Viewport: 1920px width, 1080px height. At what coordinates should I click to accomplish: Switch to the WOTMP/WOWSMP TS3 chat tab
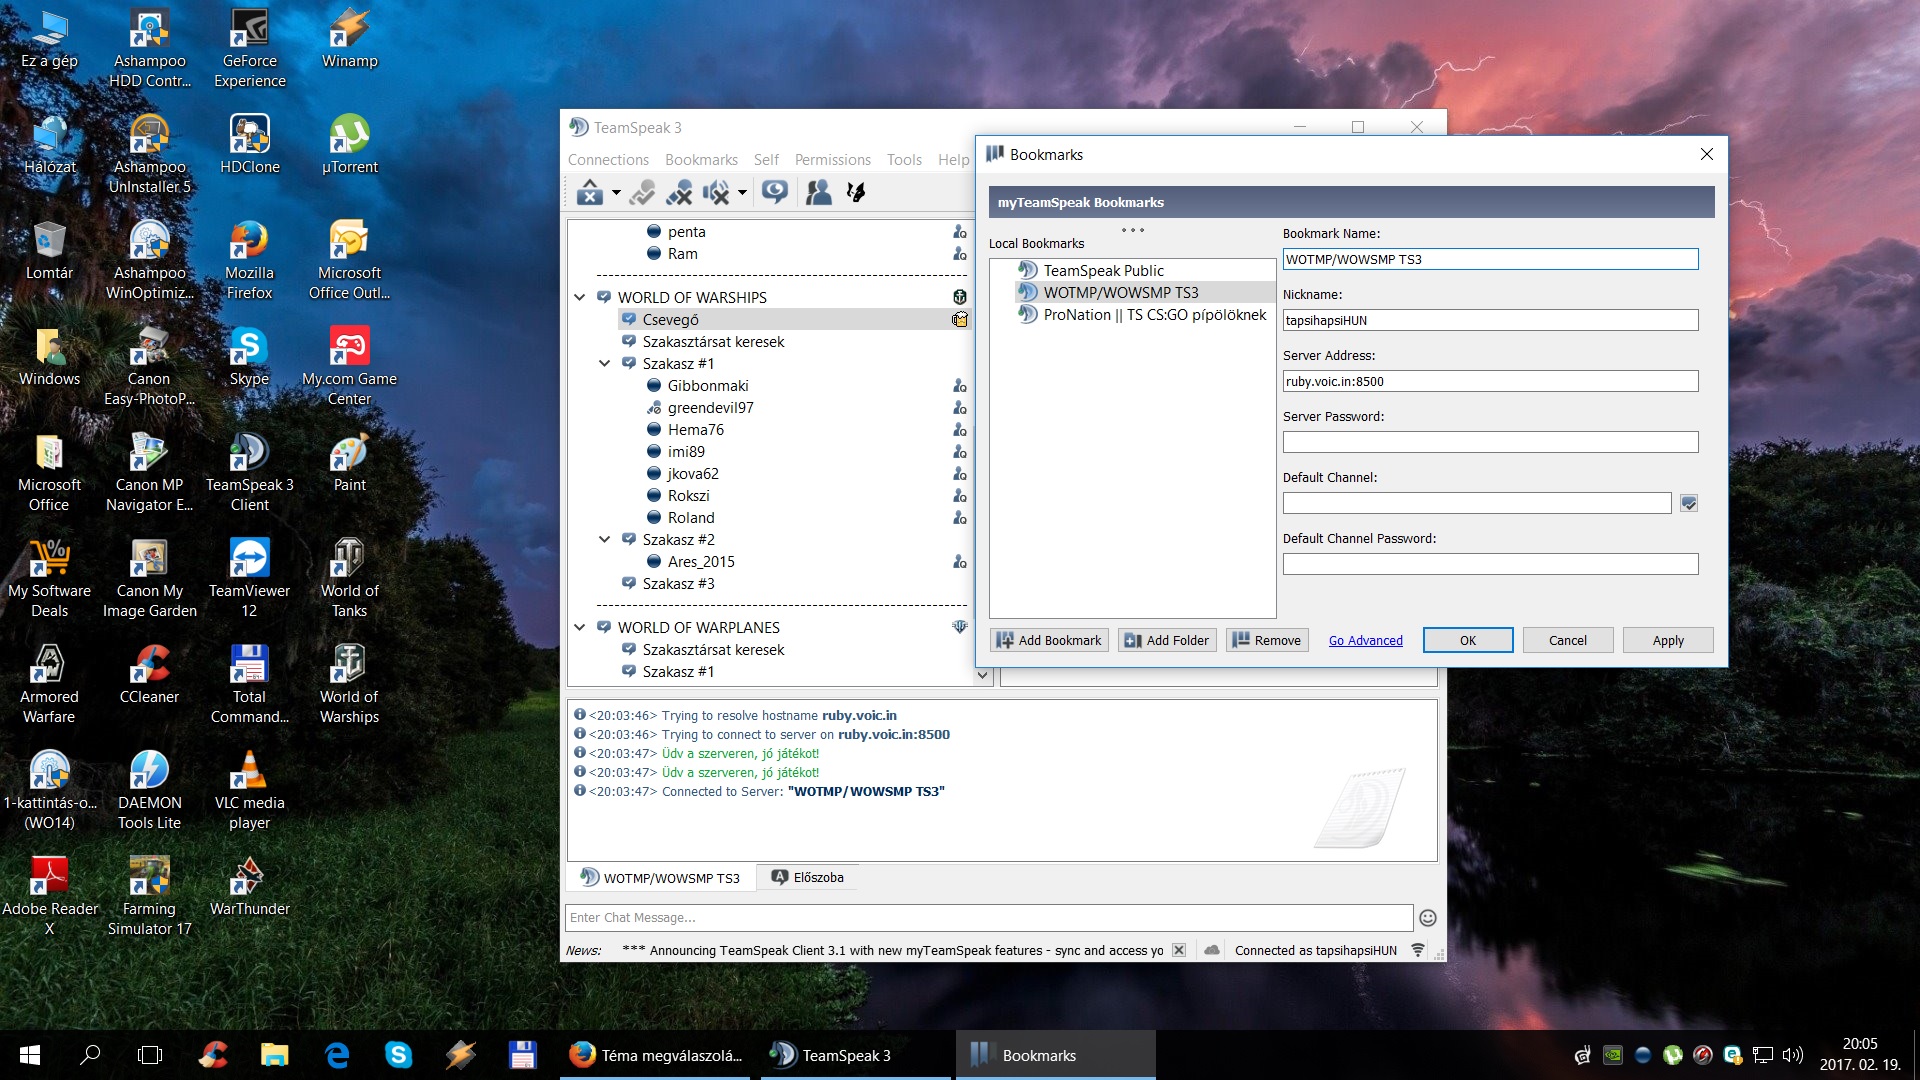pos(660,877)
